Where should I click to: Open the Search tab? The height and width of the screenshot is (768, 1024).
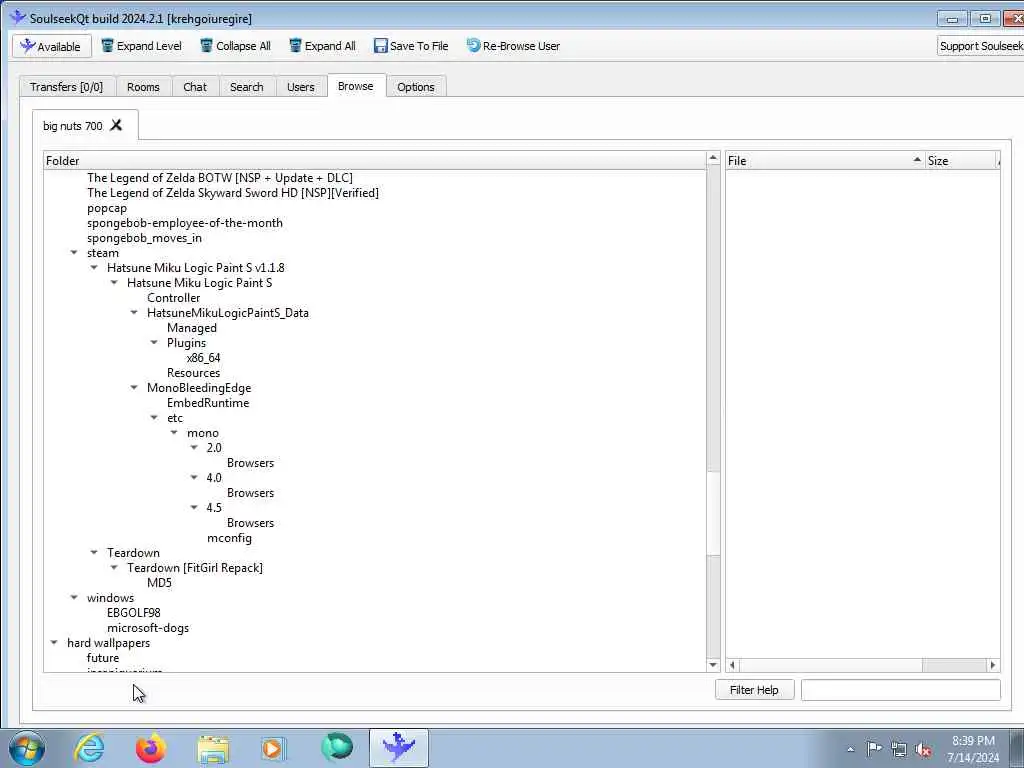[247, 87]
